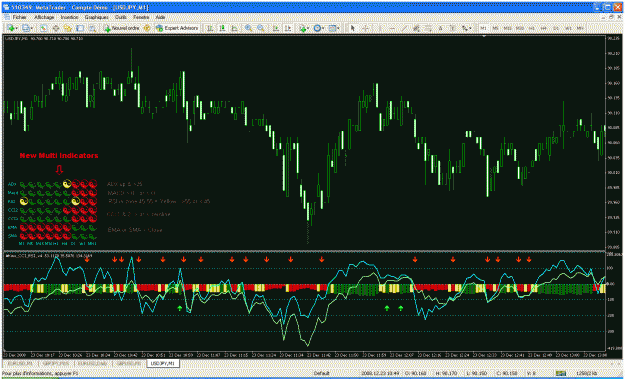Image resolution: width=625 pixels, height=379 pixels.
Task: Restore the inner chart window
Action: 612,18
